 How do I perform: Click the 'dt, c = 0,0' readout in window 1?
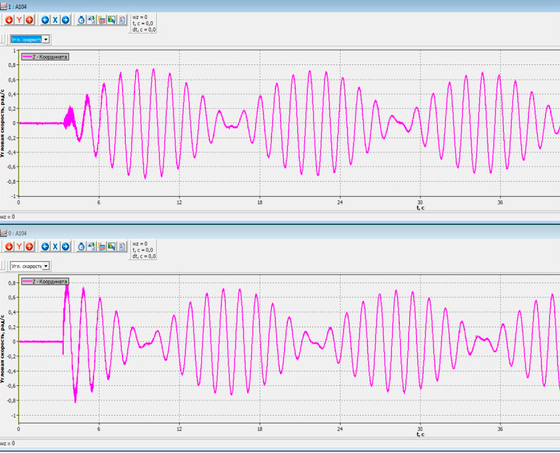pyautogui.click(x=144, y=30)
